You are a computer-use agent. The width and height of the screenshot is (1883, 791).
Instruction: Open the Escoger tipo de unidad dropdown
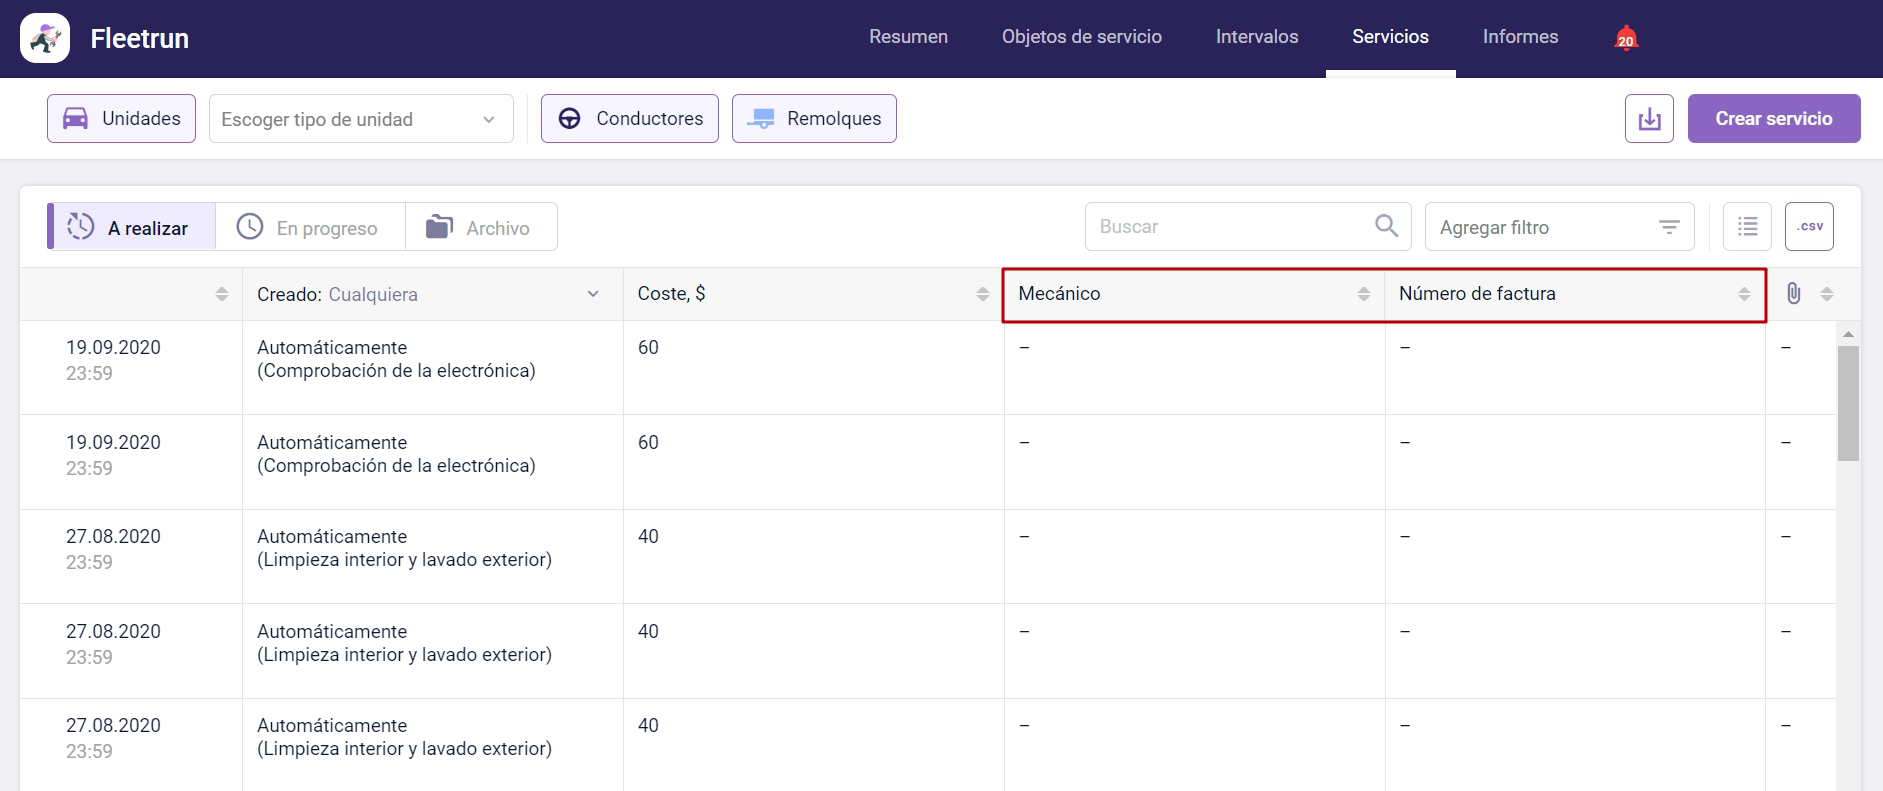(x=360, y=119)
